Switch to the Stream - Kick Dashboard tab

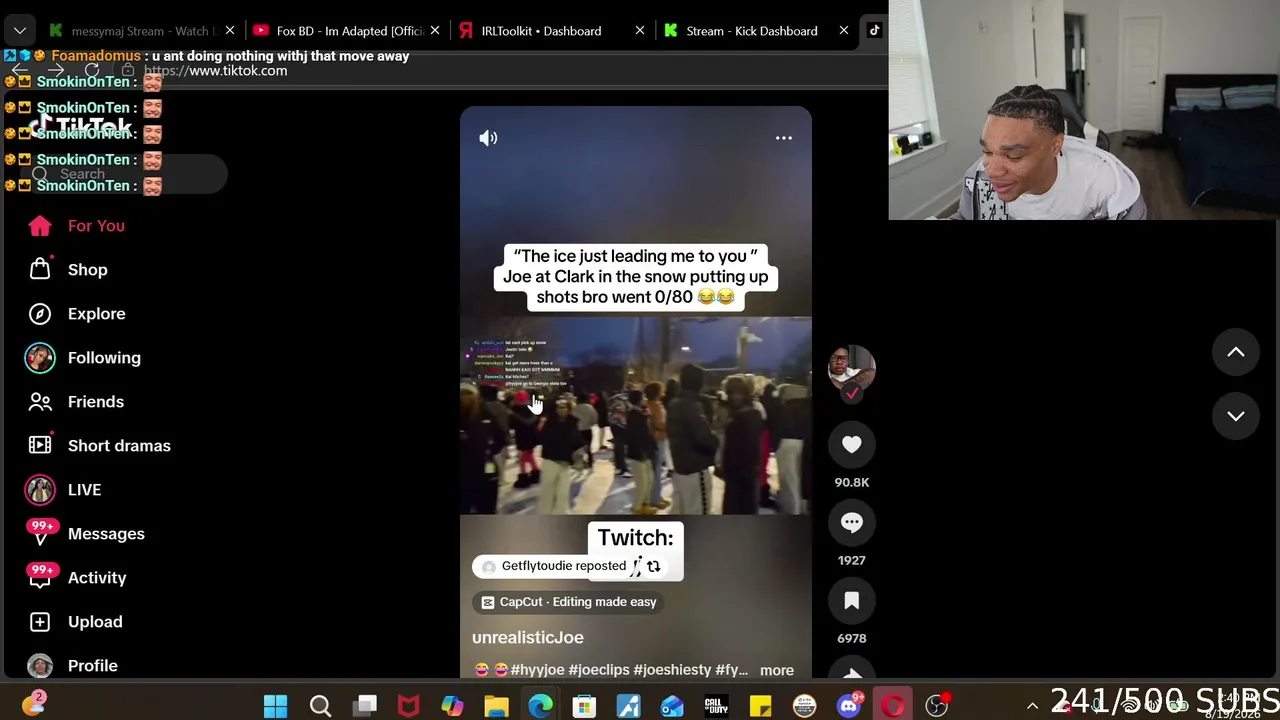pos(752,31)
